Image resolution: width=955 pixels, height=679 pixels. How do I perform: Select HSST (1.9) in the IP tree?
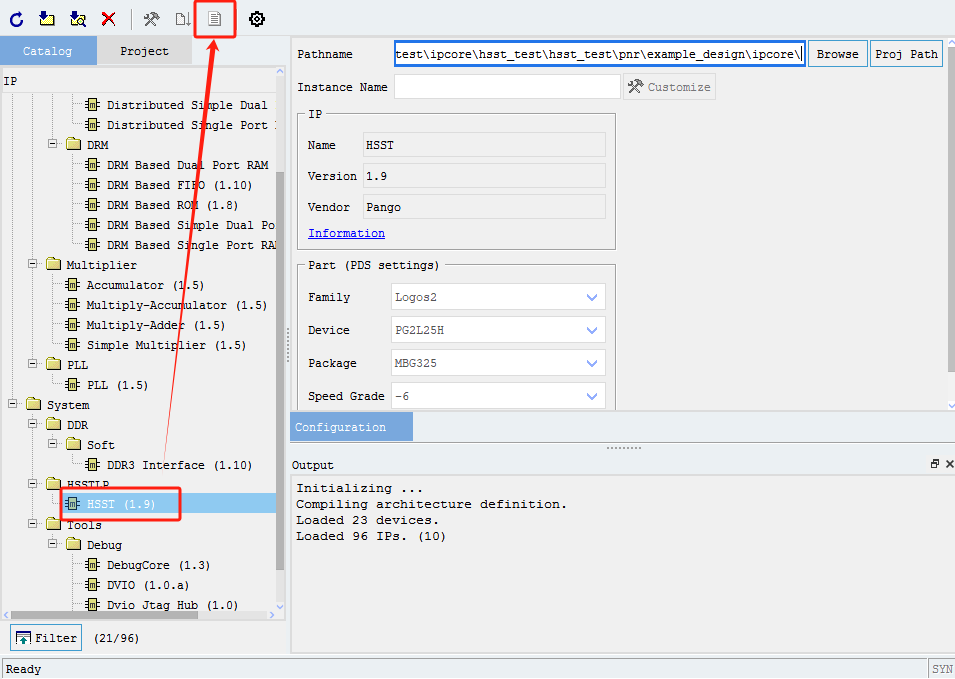(x=121, y=504)
